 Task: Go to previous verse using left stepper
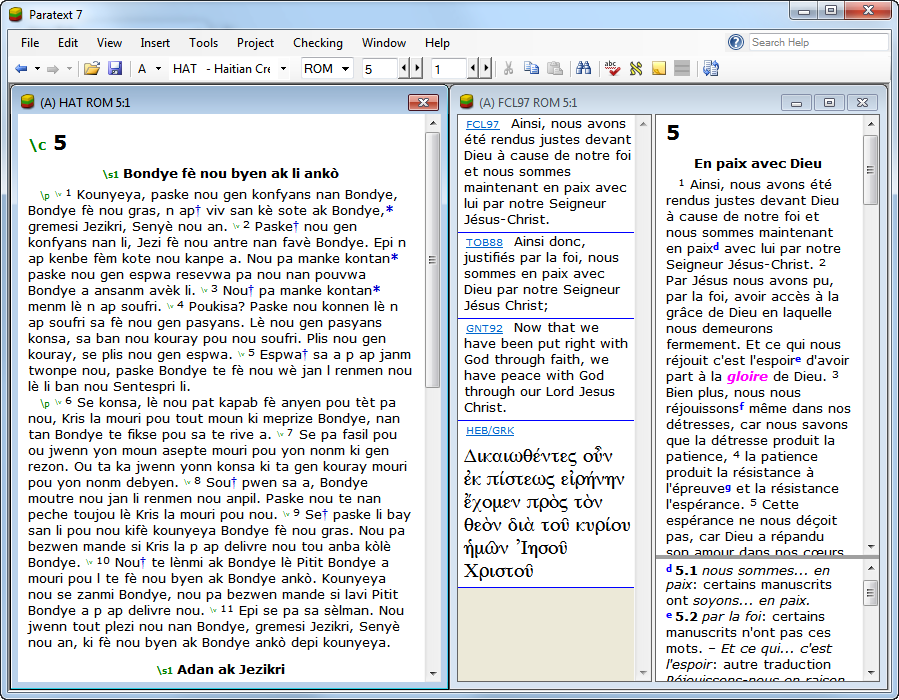point(472,69)
